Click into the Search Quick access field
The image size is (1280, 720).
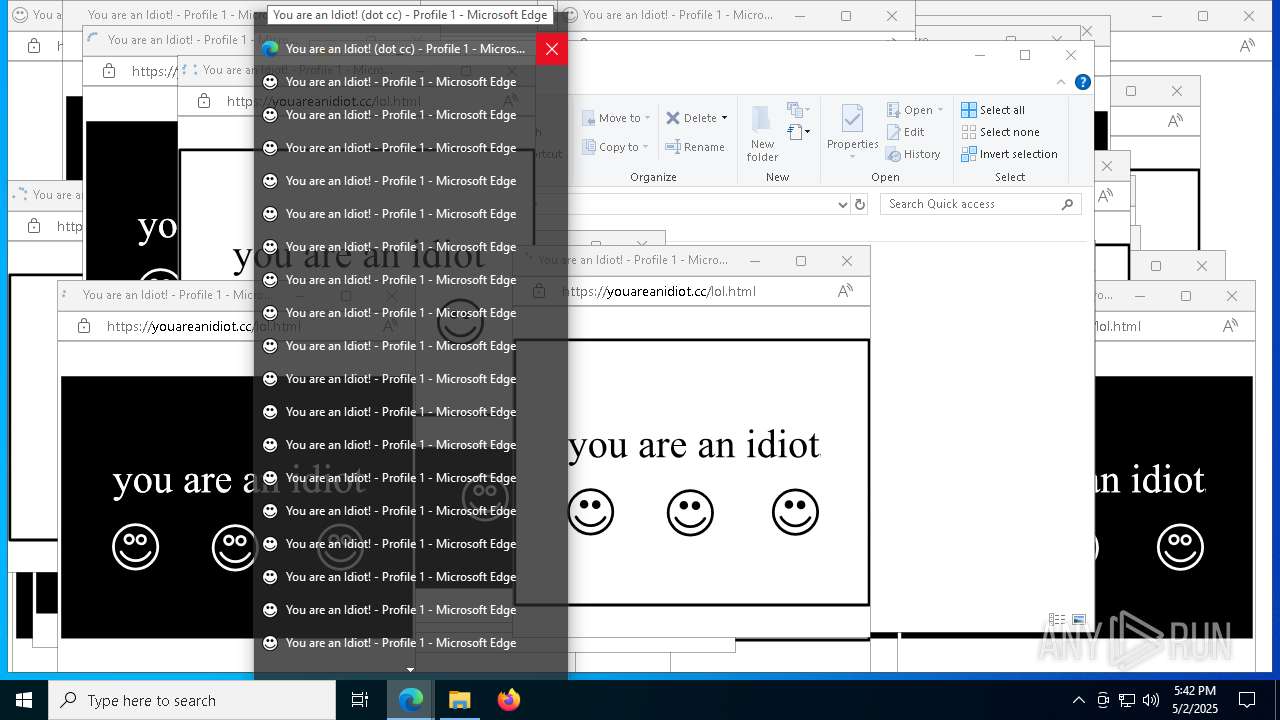point(981,204)
